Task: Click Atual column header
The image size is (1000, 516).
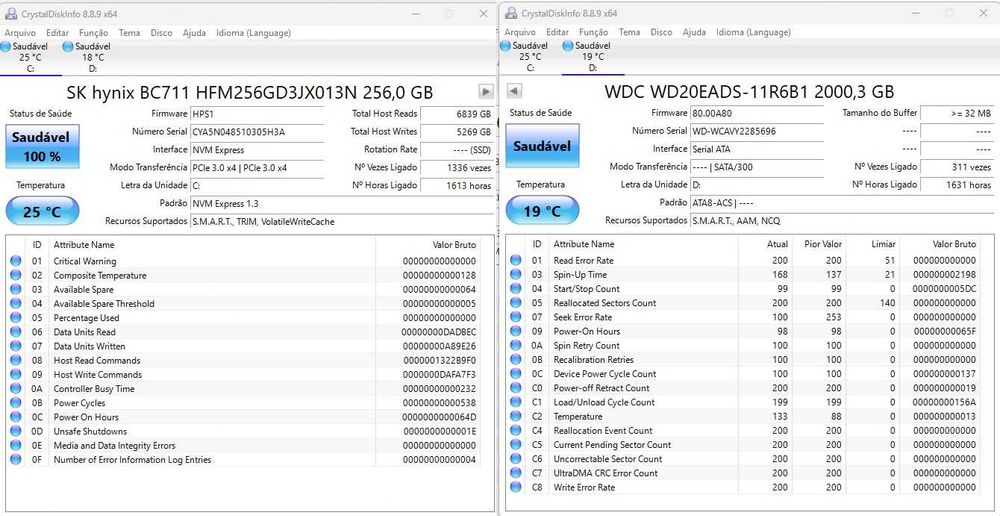Action: (x=777, y=244)
